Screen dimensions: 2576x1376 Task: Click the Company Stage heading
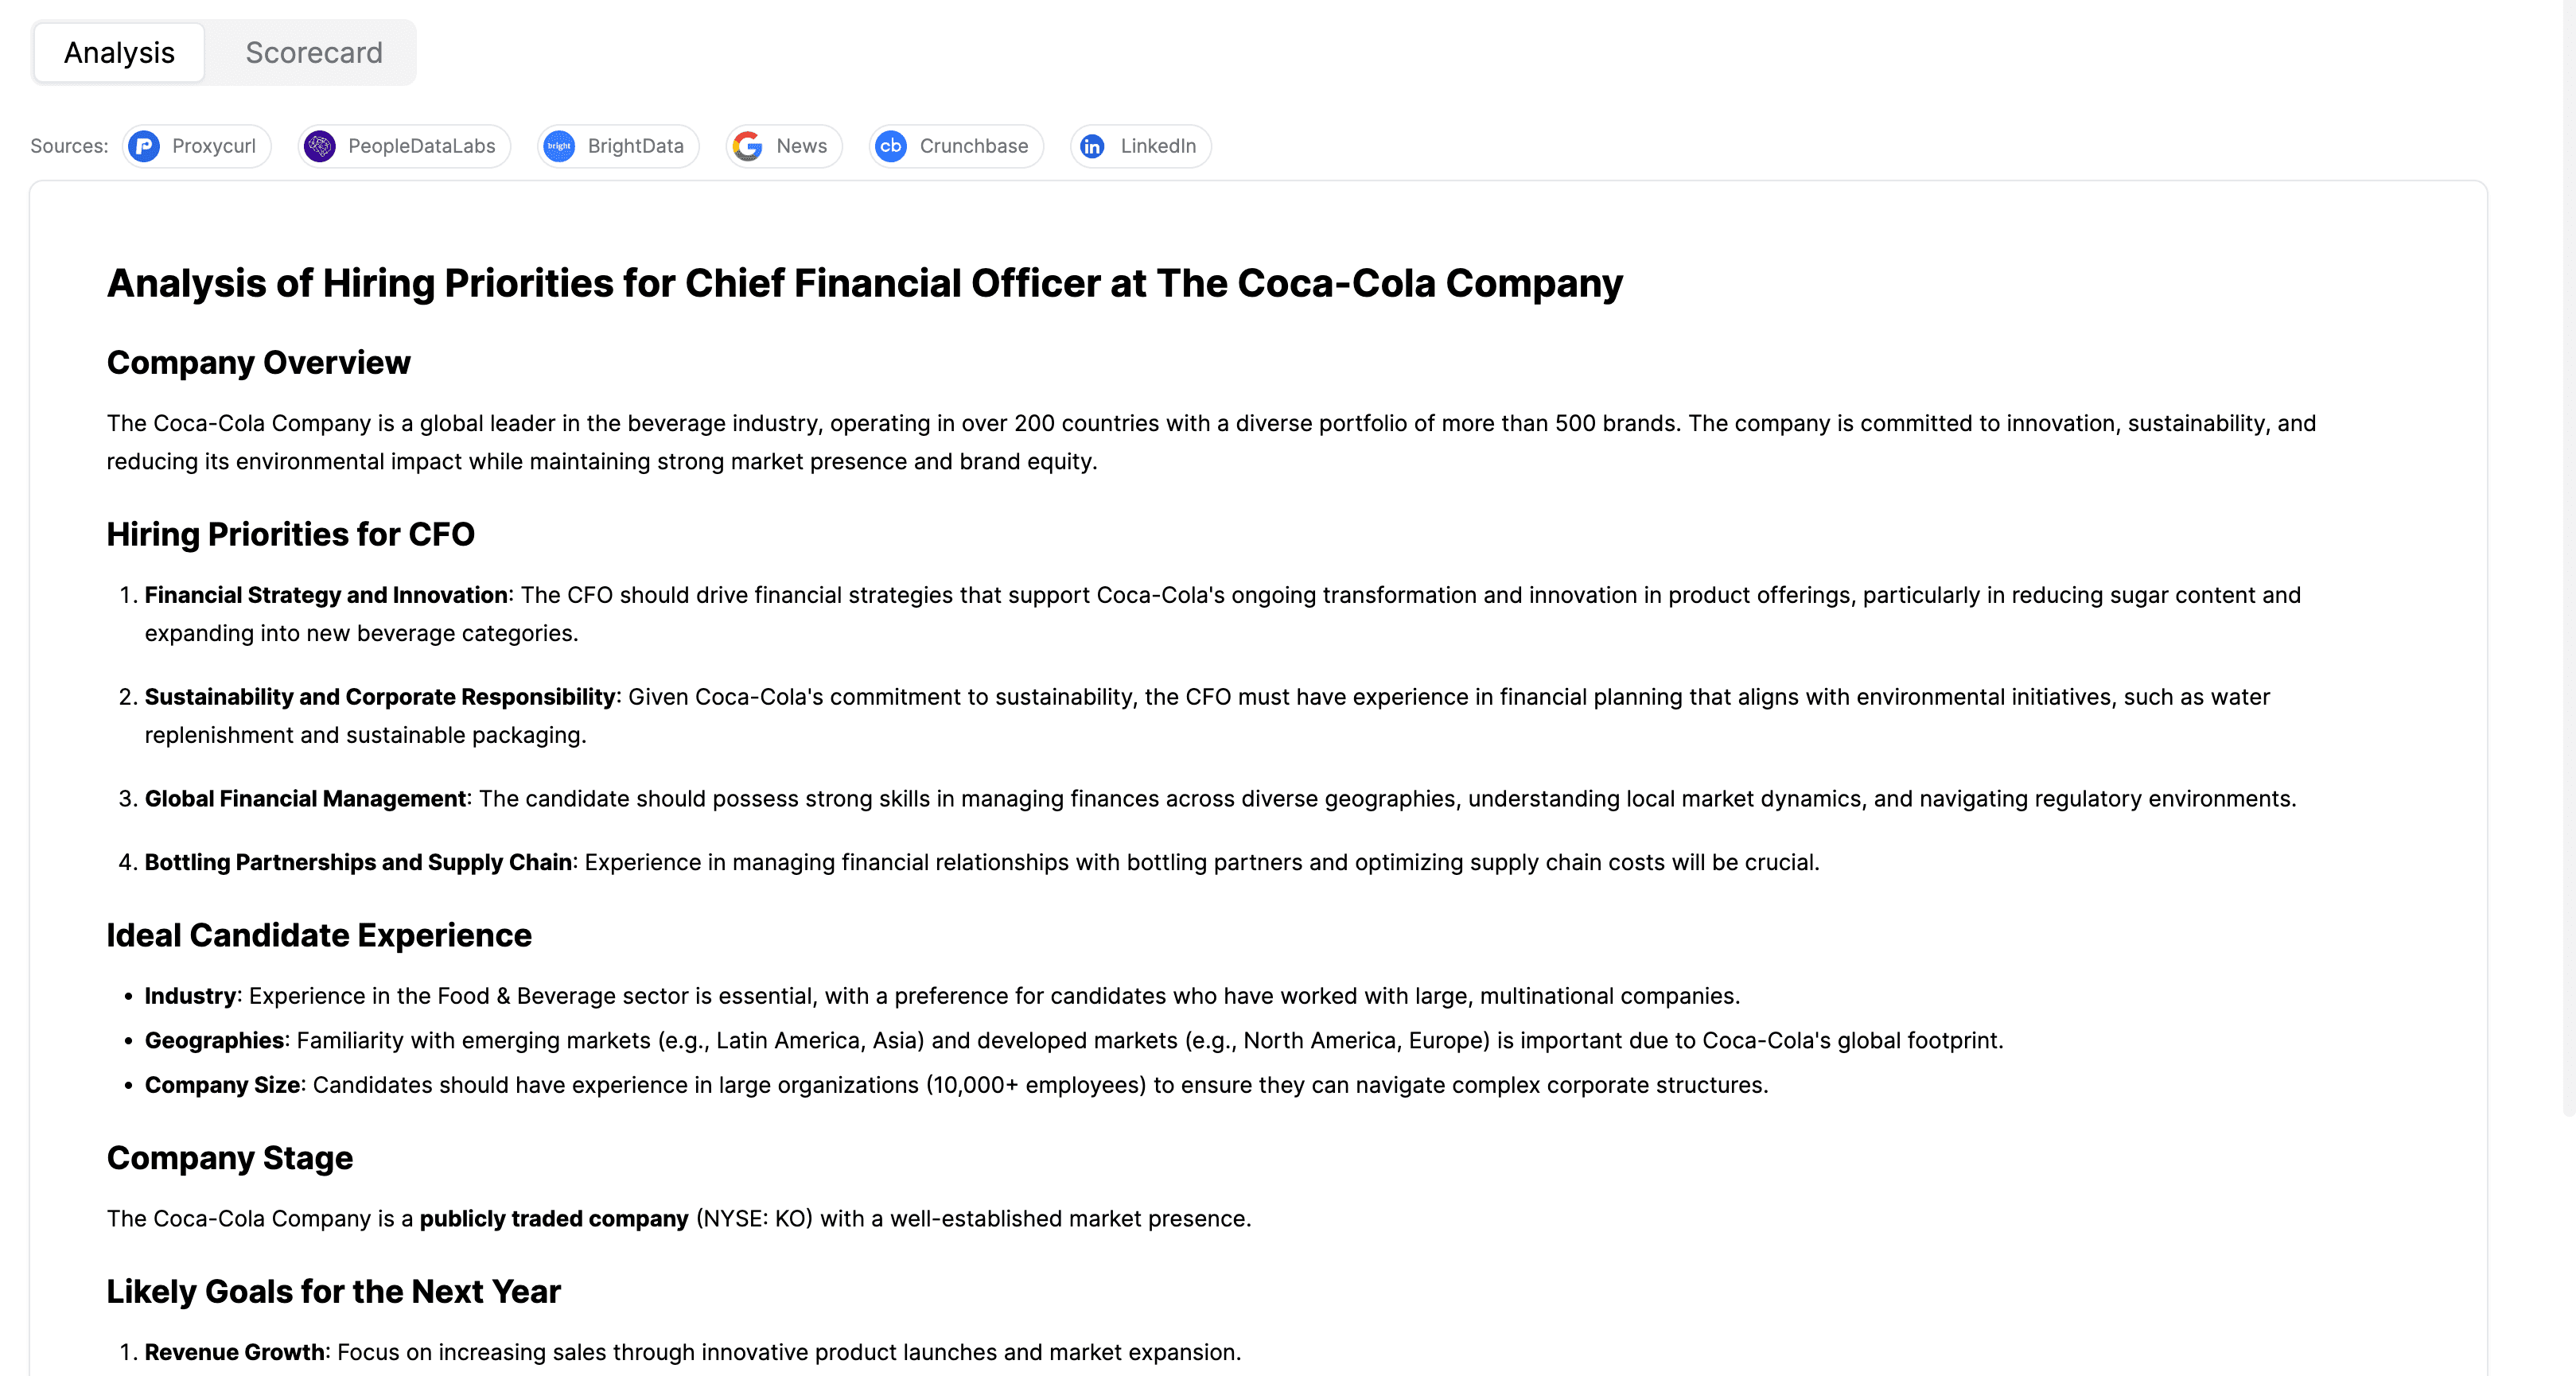click(229, 1159)
